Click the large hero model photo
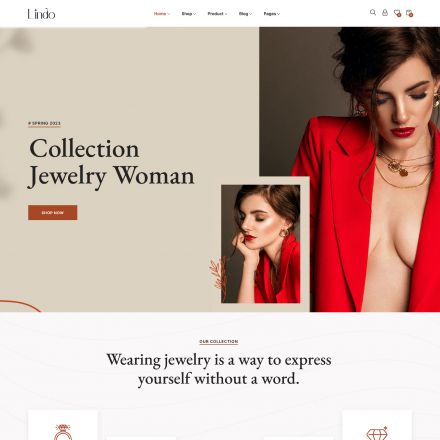The image size is (440, 440). 350,169
